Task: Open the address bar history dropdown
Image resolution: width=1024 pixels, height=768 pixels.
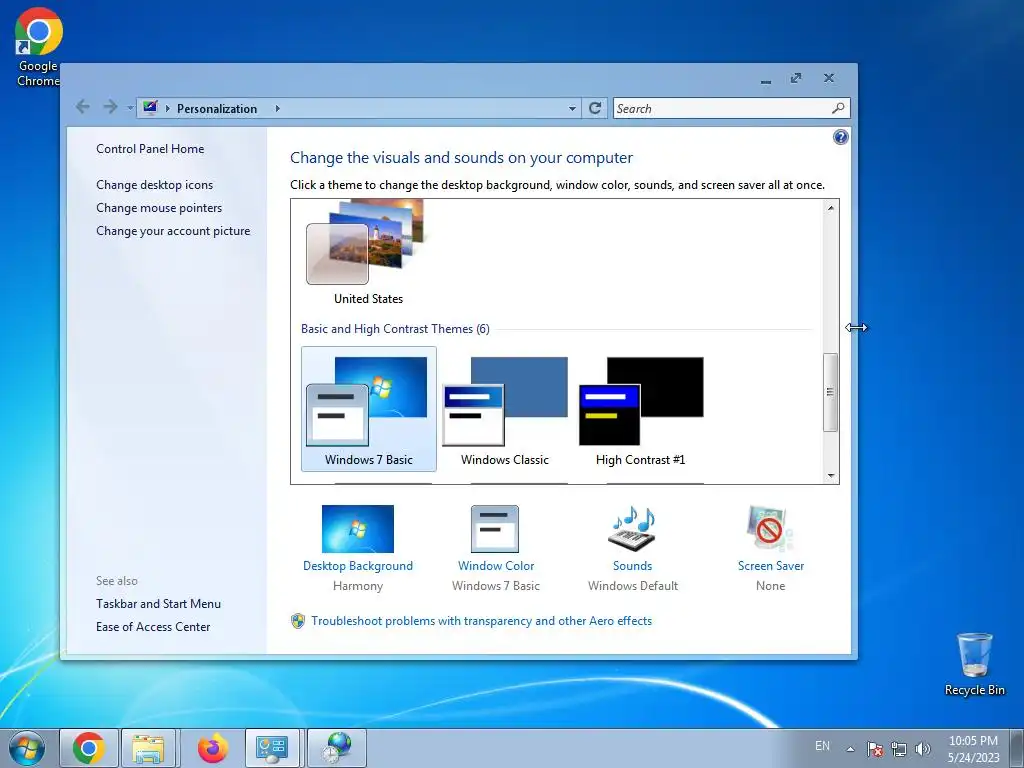Action: [572, 108]
